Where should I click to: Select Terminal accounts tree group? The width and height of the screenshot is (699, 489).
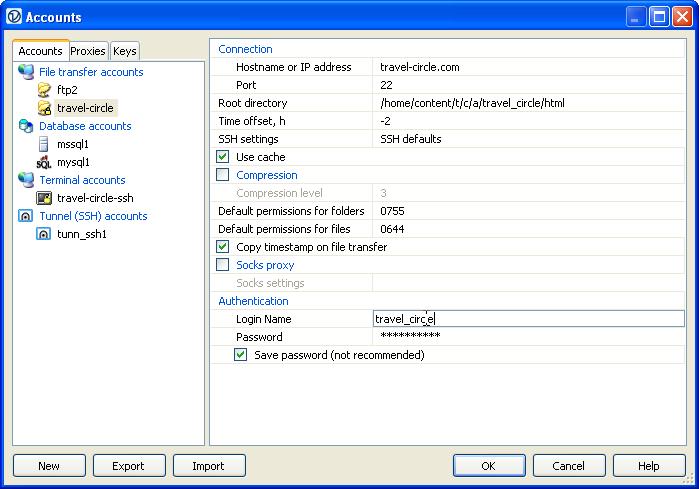(x=82, y=180)
